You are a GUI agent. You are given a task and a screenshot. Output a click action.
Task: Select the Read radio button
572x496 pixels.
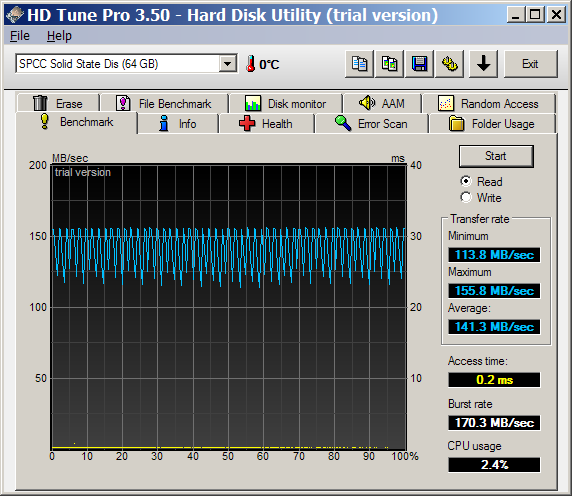pyautogui.click(x=466, y=181)
